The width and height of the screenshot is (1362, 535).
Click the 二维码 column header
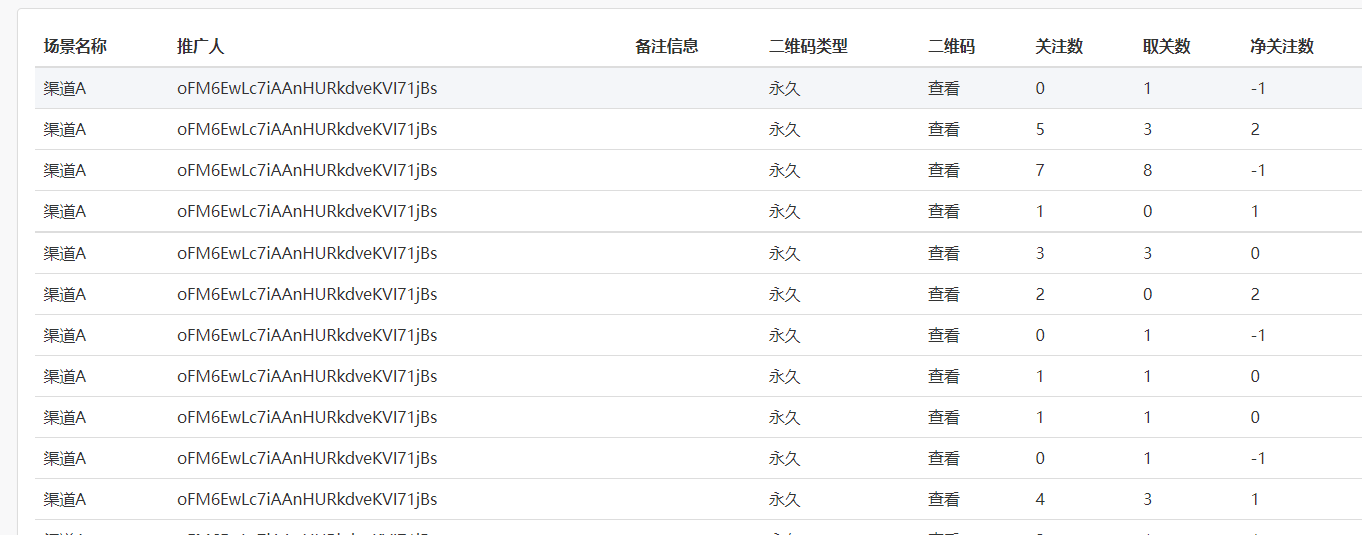click(x=951, y=46)
